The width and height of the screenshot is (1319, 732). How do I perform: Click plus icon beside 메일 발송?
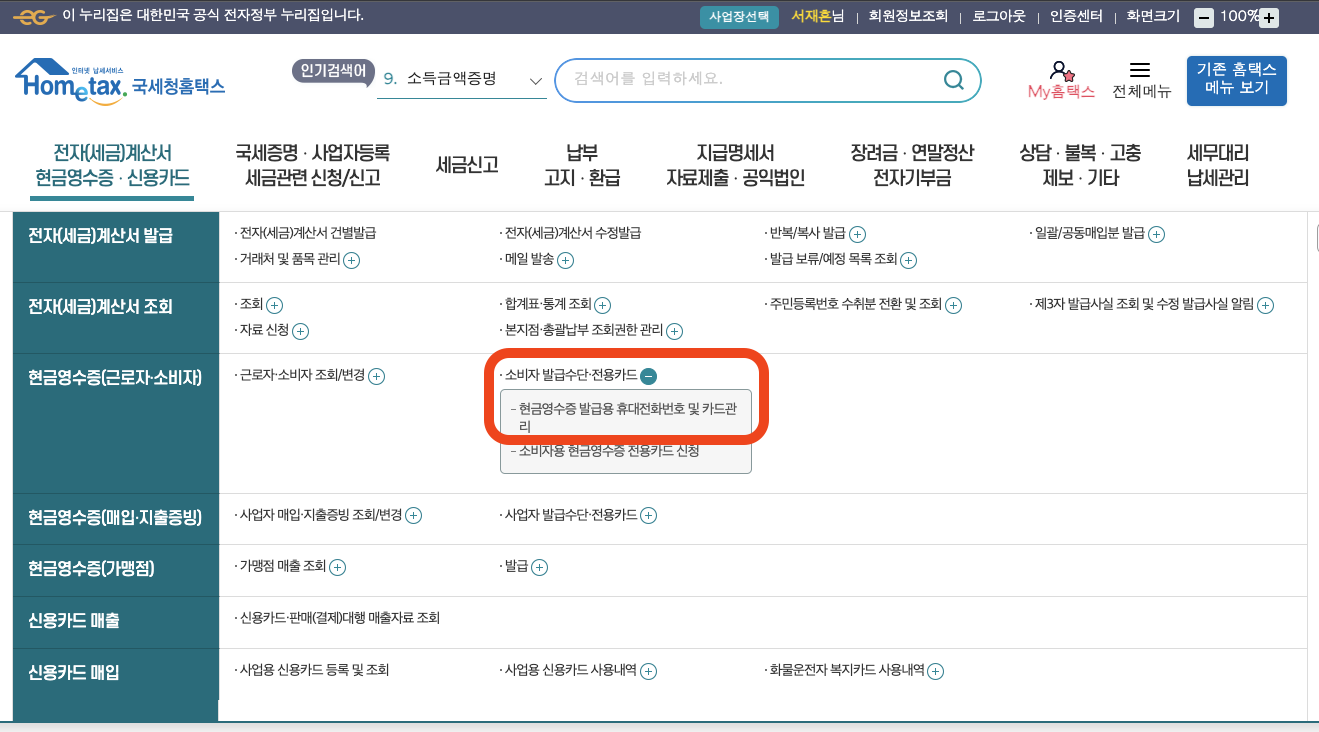[567, 260]
